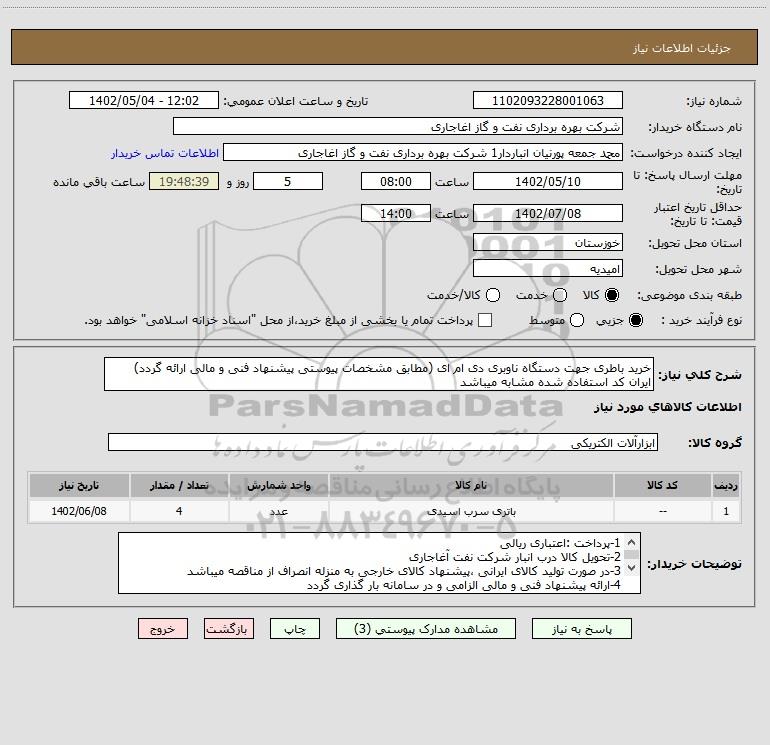Click the باتری سرب اسیدی item cell
Image resolution: width=770 pixels, height=745 pixels.
[471, 511]
